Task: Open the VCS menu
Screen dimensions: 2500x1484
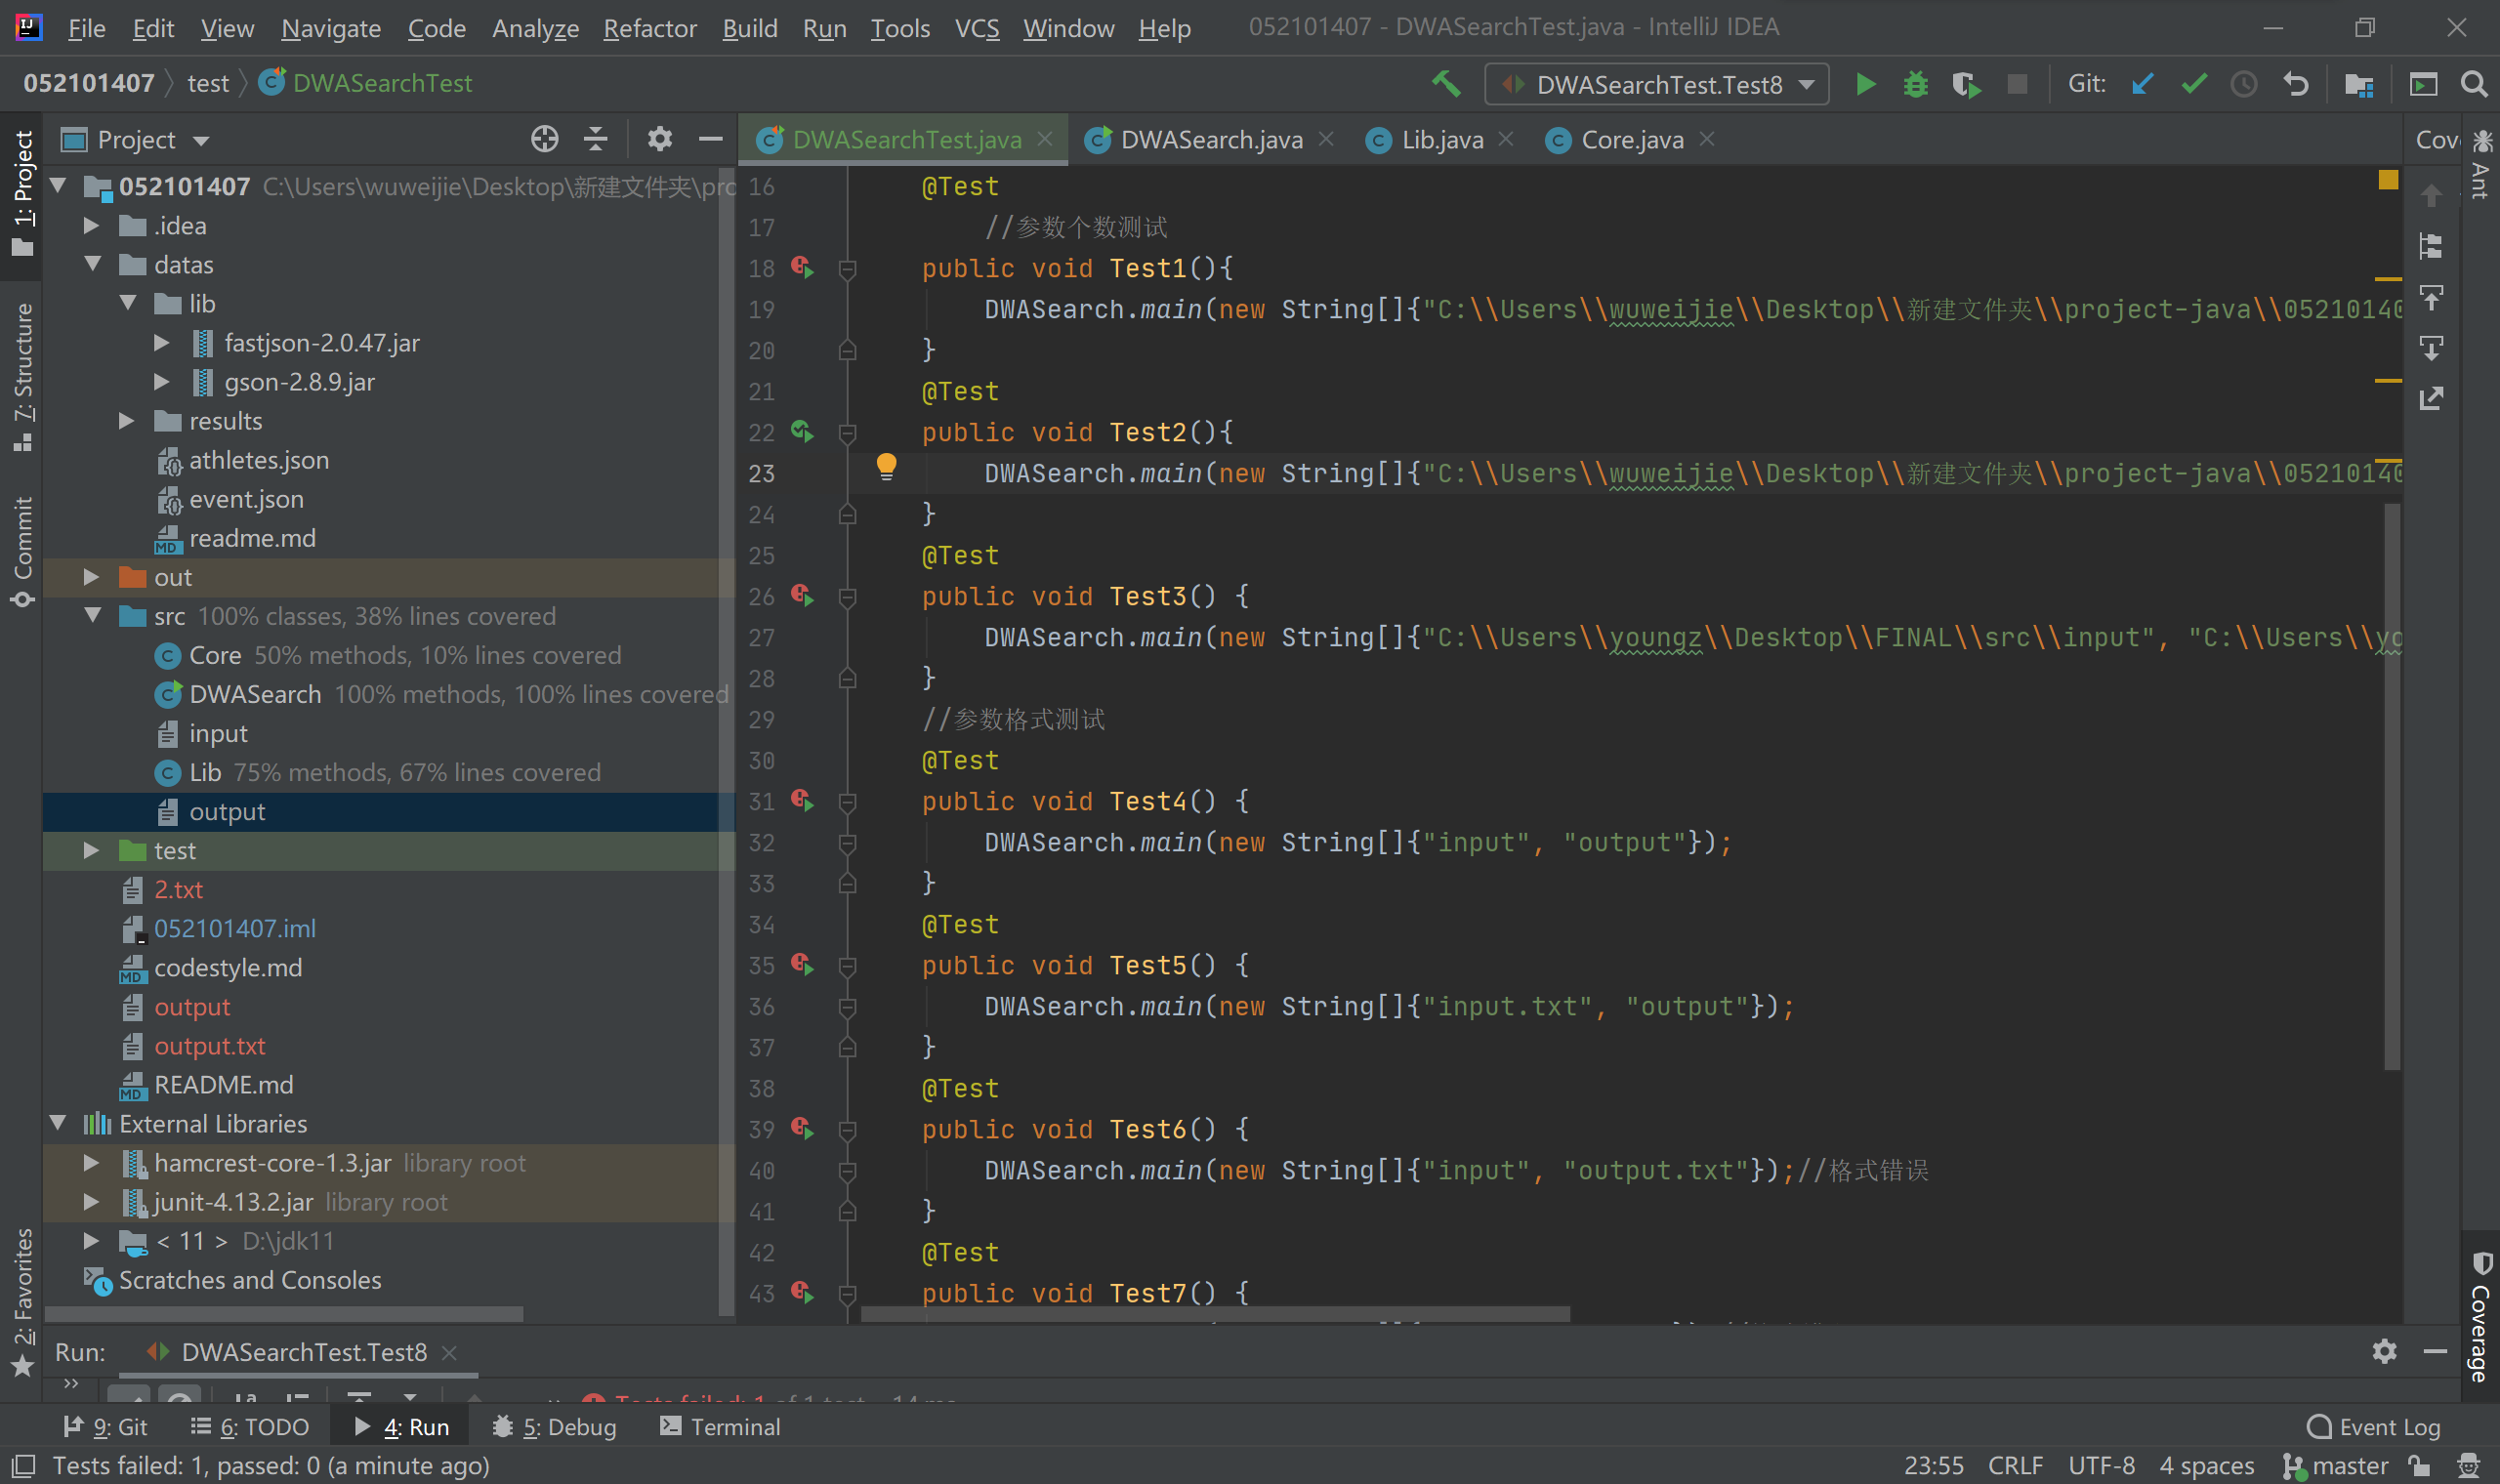Action: point(977,28)
